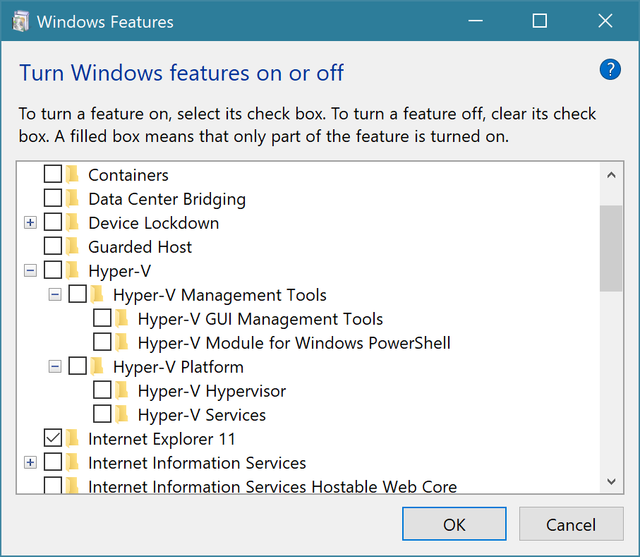Select the Guarded Host label
The height and width of the screenshot is (557, 640).
tap(140, 247)
